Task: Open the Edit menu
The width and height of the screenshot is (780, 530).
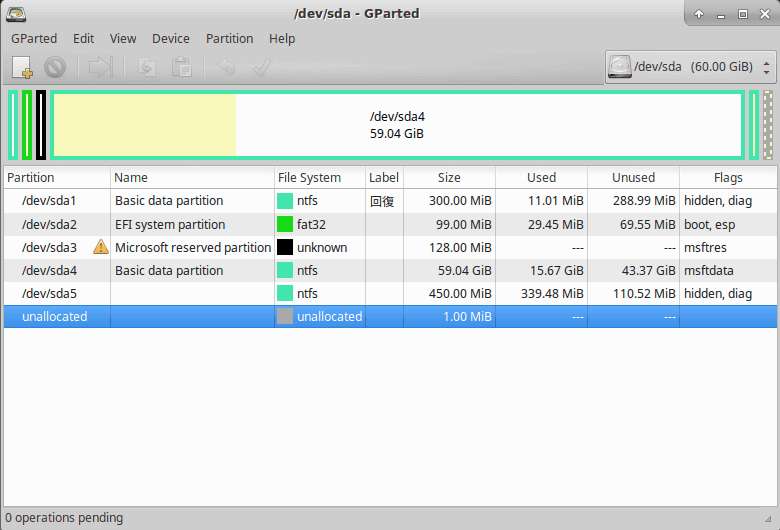Action: pyautogui.click(x=83, y=39)
